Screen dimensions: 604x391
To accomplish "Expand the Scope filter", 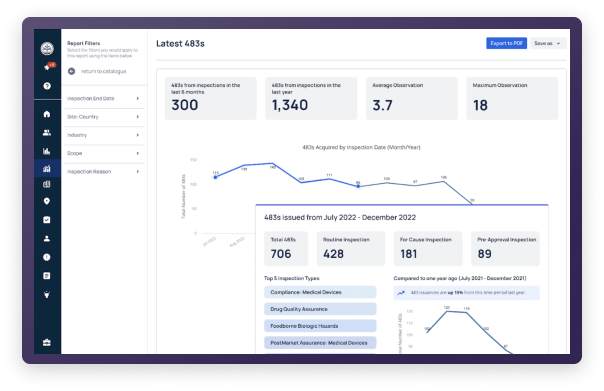I will [x=103, y=153].
